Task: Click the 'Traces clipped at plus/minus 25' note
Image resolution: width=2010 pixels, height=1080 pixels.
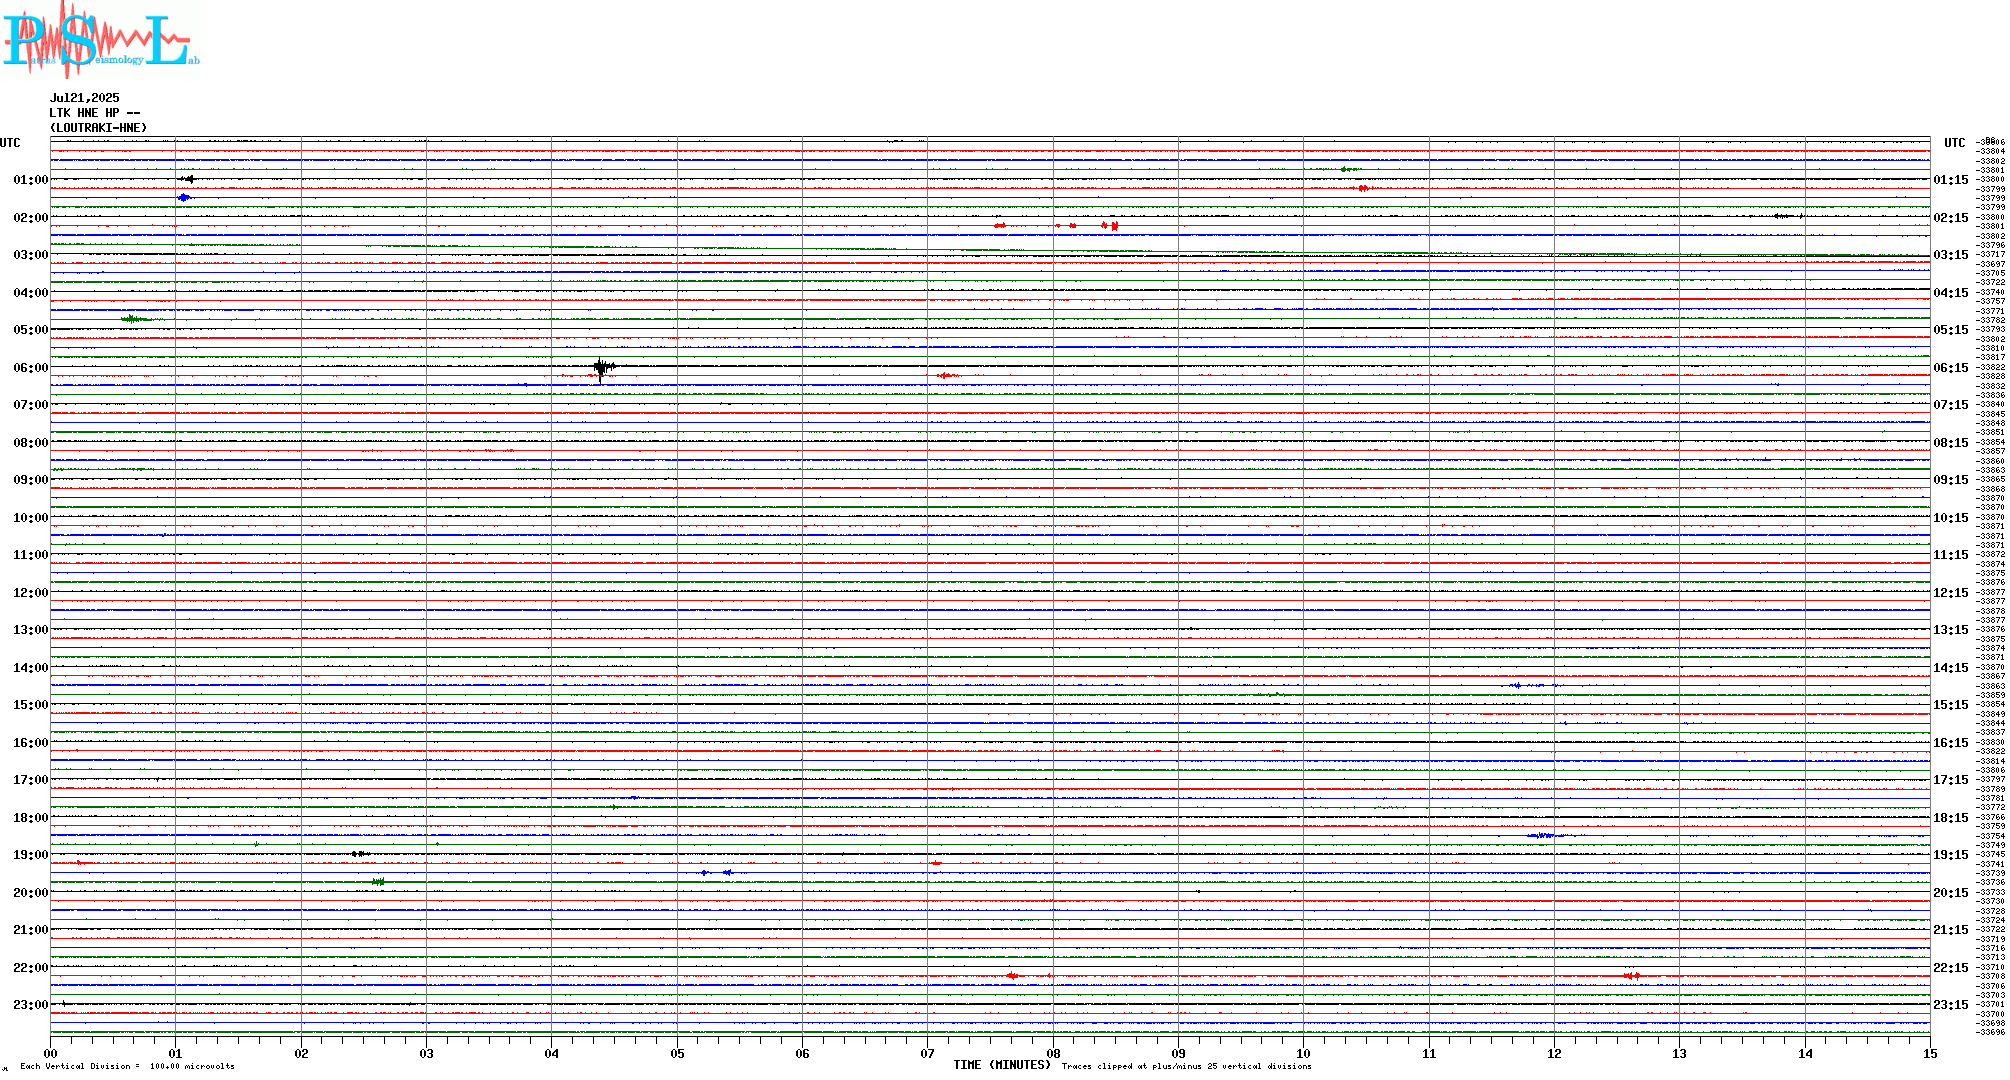Action: [1187, 1066]
